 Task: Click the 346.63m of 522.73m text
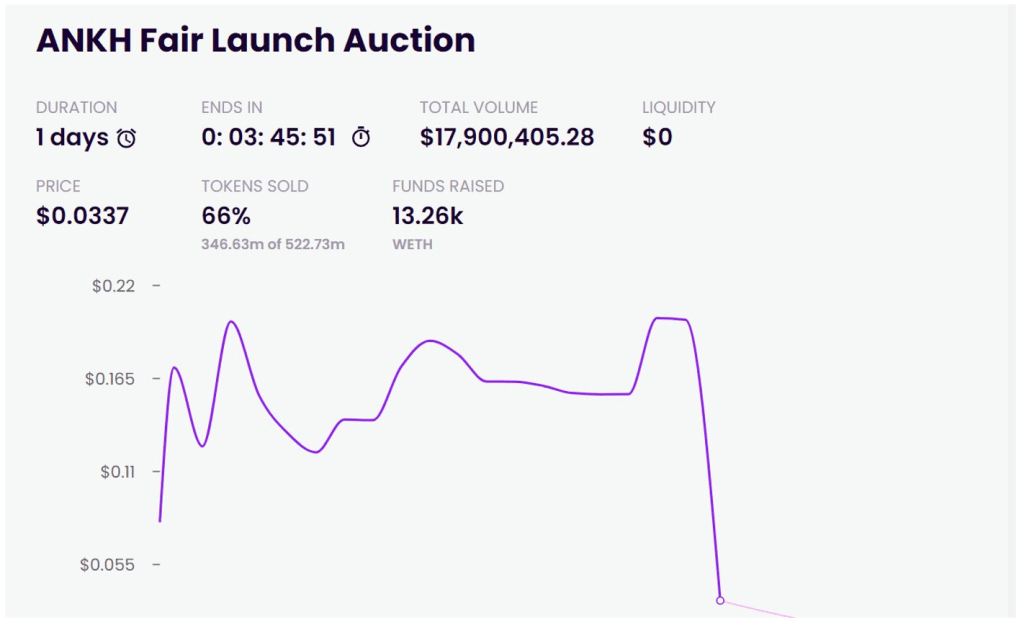[273, 244]
